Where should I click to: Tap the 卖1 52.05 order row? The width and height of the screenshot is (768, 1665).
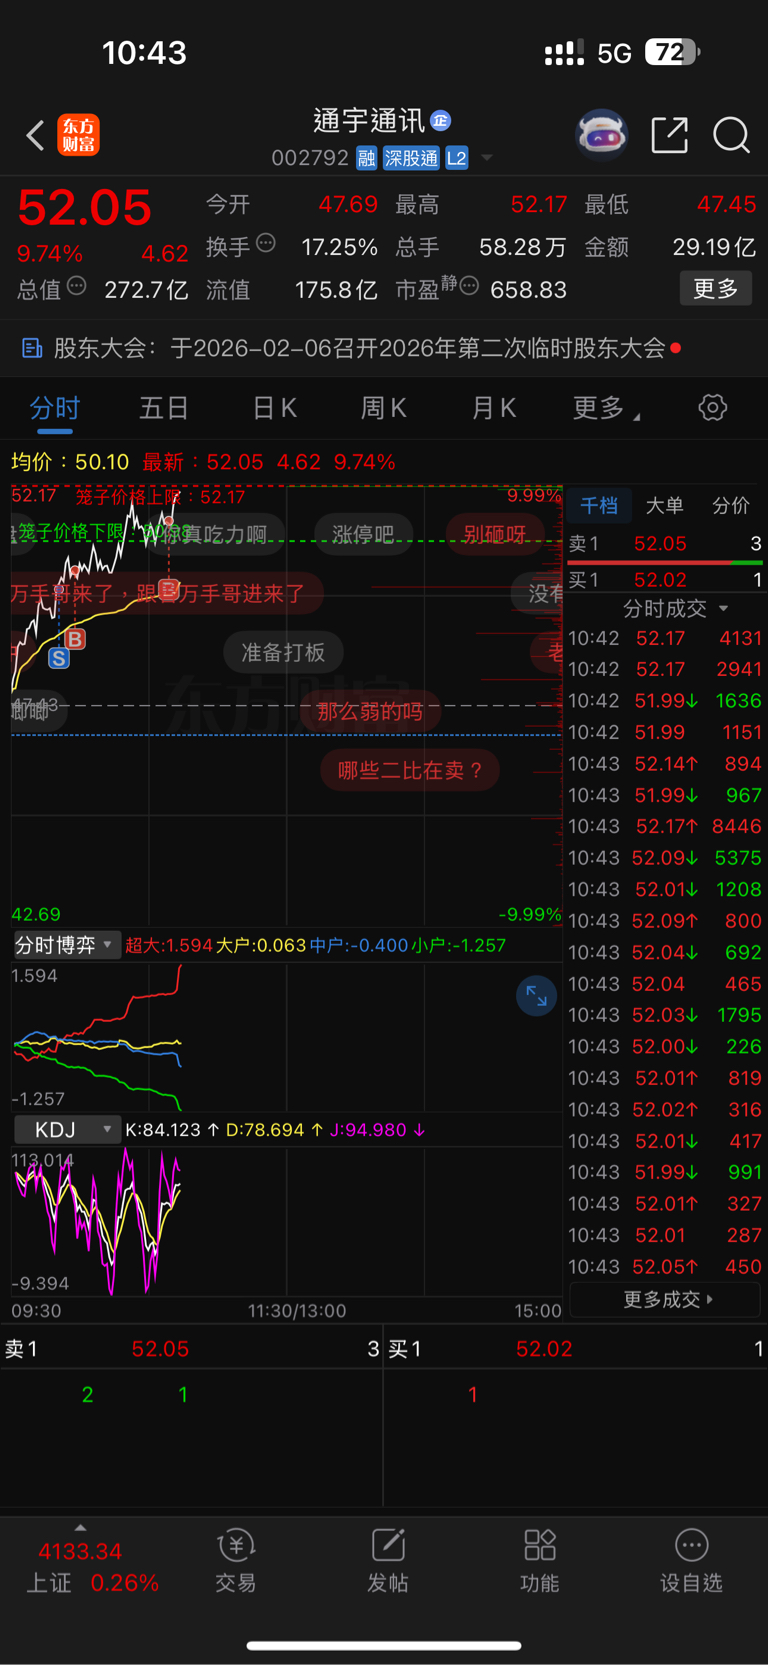(x=665, y=544)
